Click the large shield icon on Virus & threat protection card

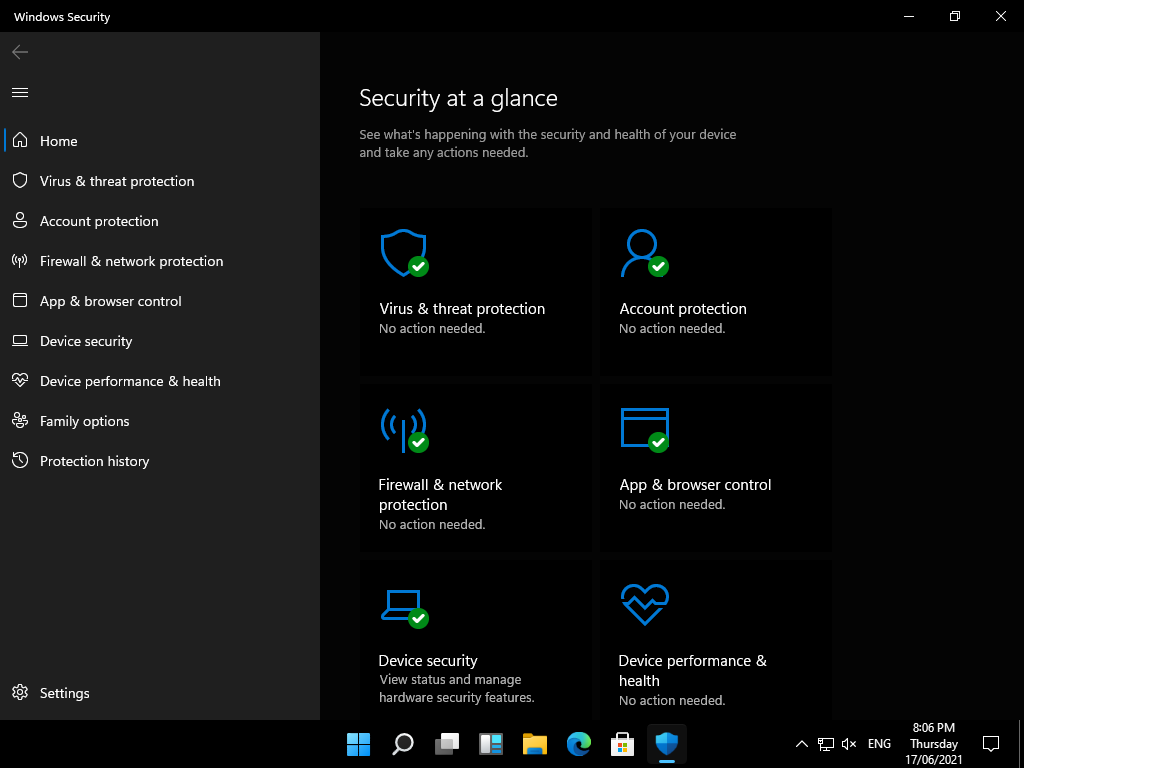[404, 253]
